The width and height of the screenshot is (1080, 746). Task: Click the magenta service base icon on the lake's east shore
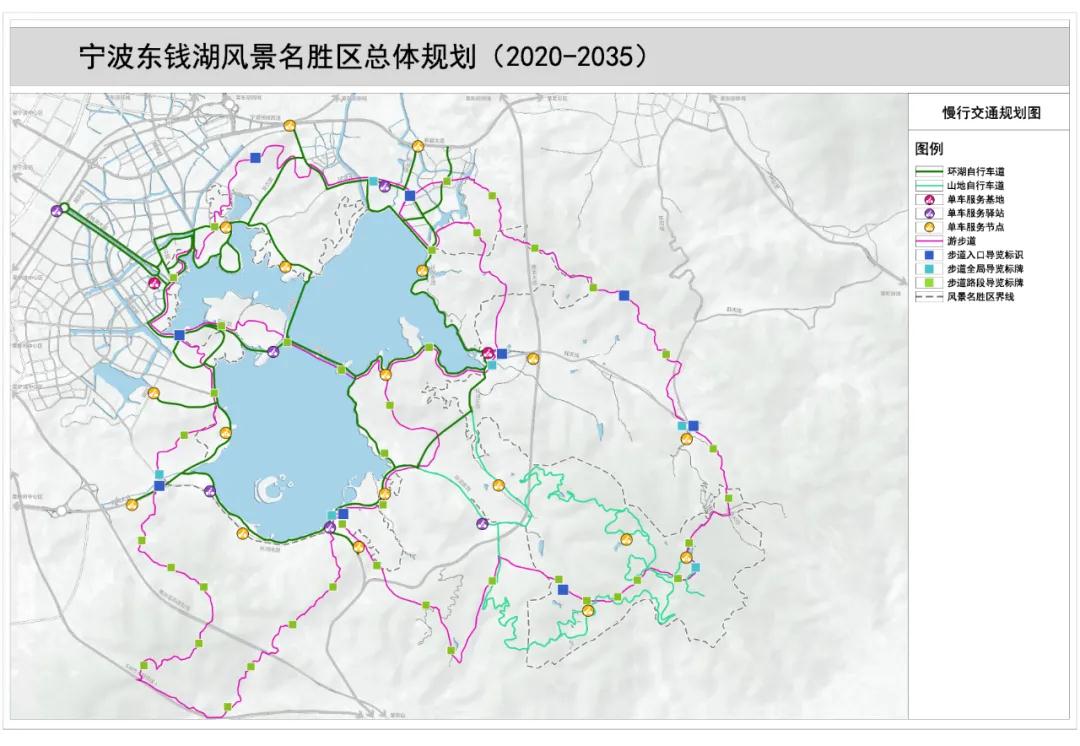(x=488, y=353)
